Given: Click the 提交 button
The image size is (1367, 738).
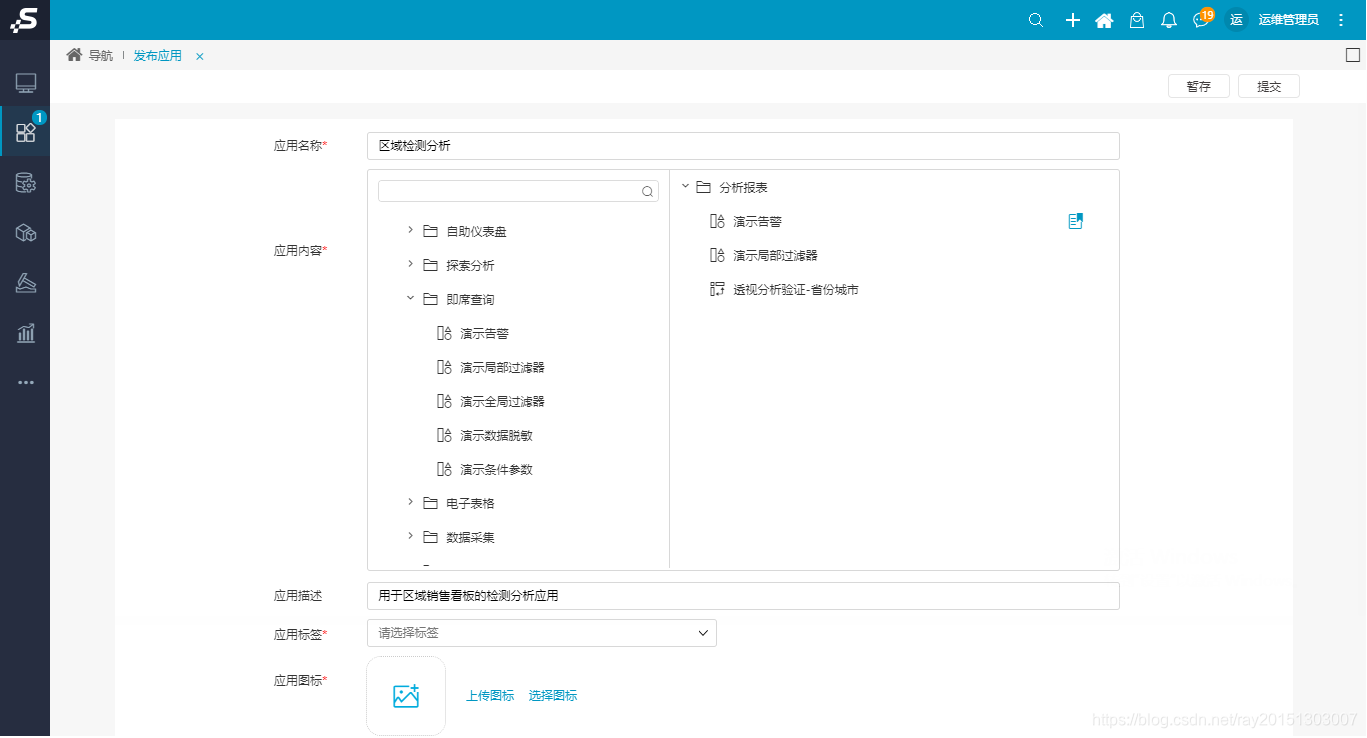Looking at the screenshot, I should (x=1269, y=86).
